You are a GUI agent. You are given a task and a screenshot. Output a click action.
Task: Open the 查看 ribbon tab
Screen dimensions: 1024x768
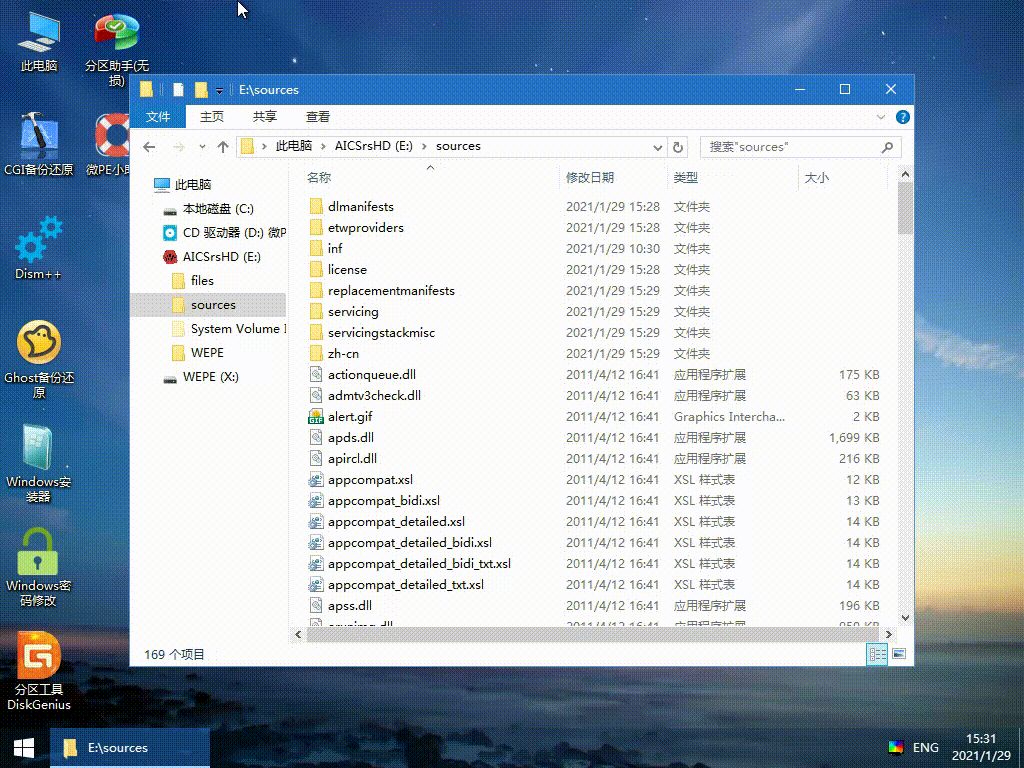318,117
